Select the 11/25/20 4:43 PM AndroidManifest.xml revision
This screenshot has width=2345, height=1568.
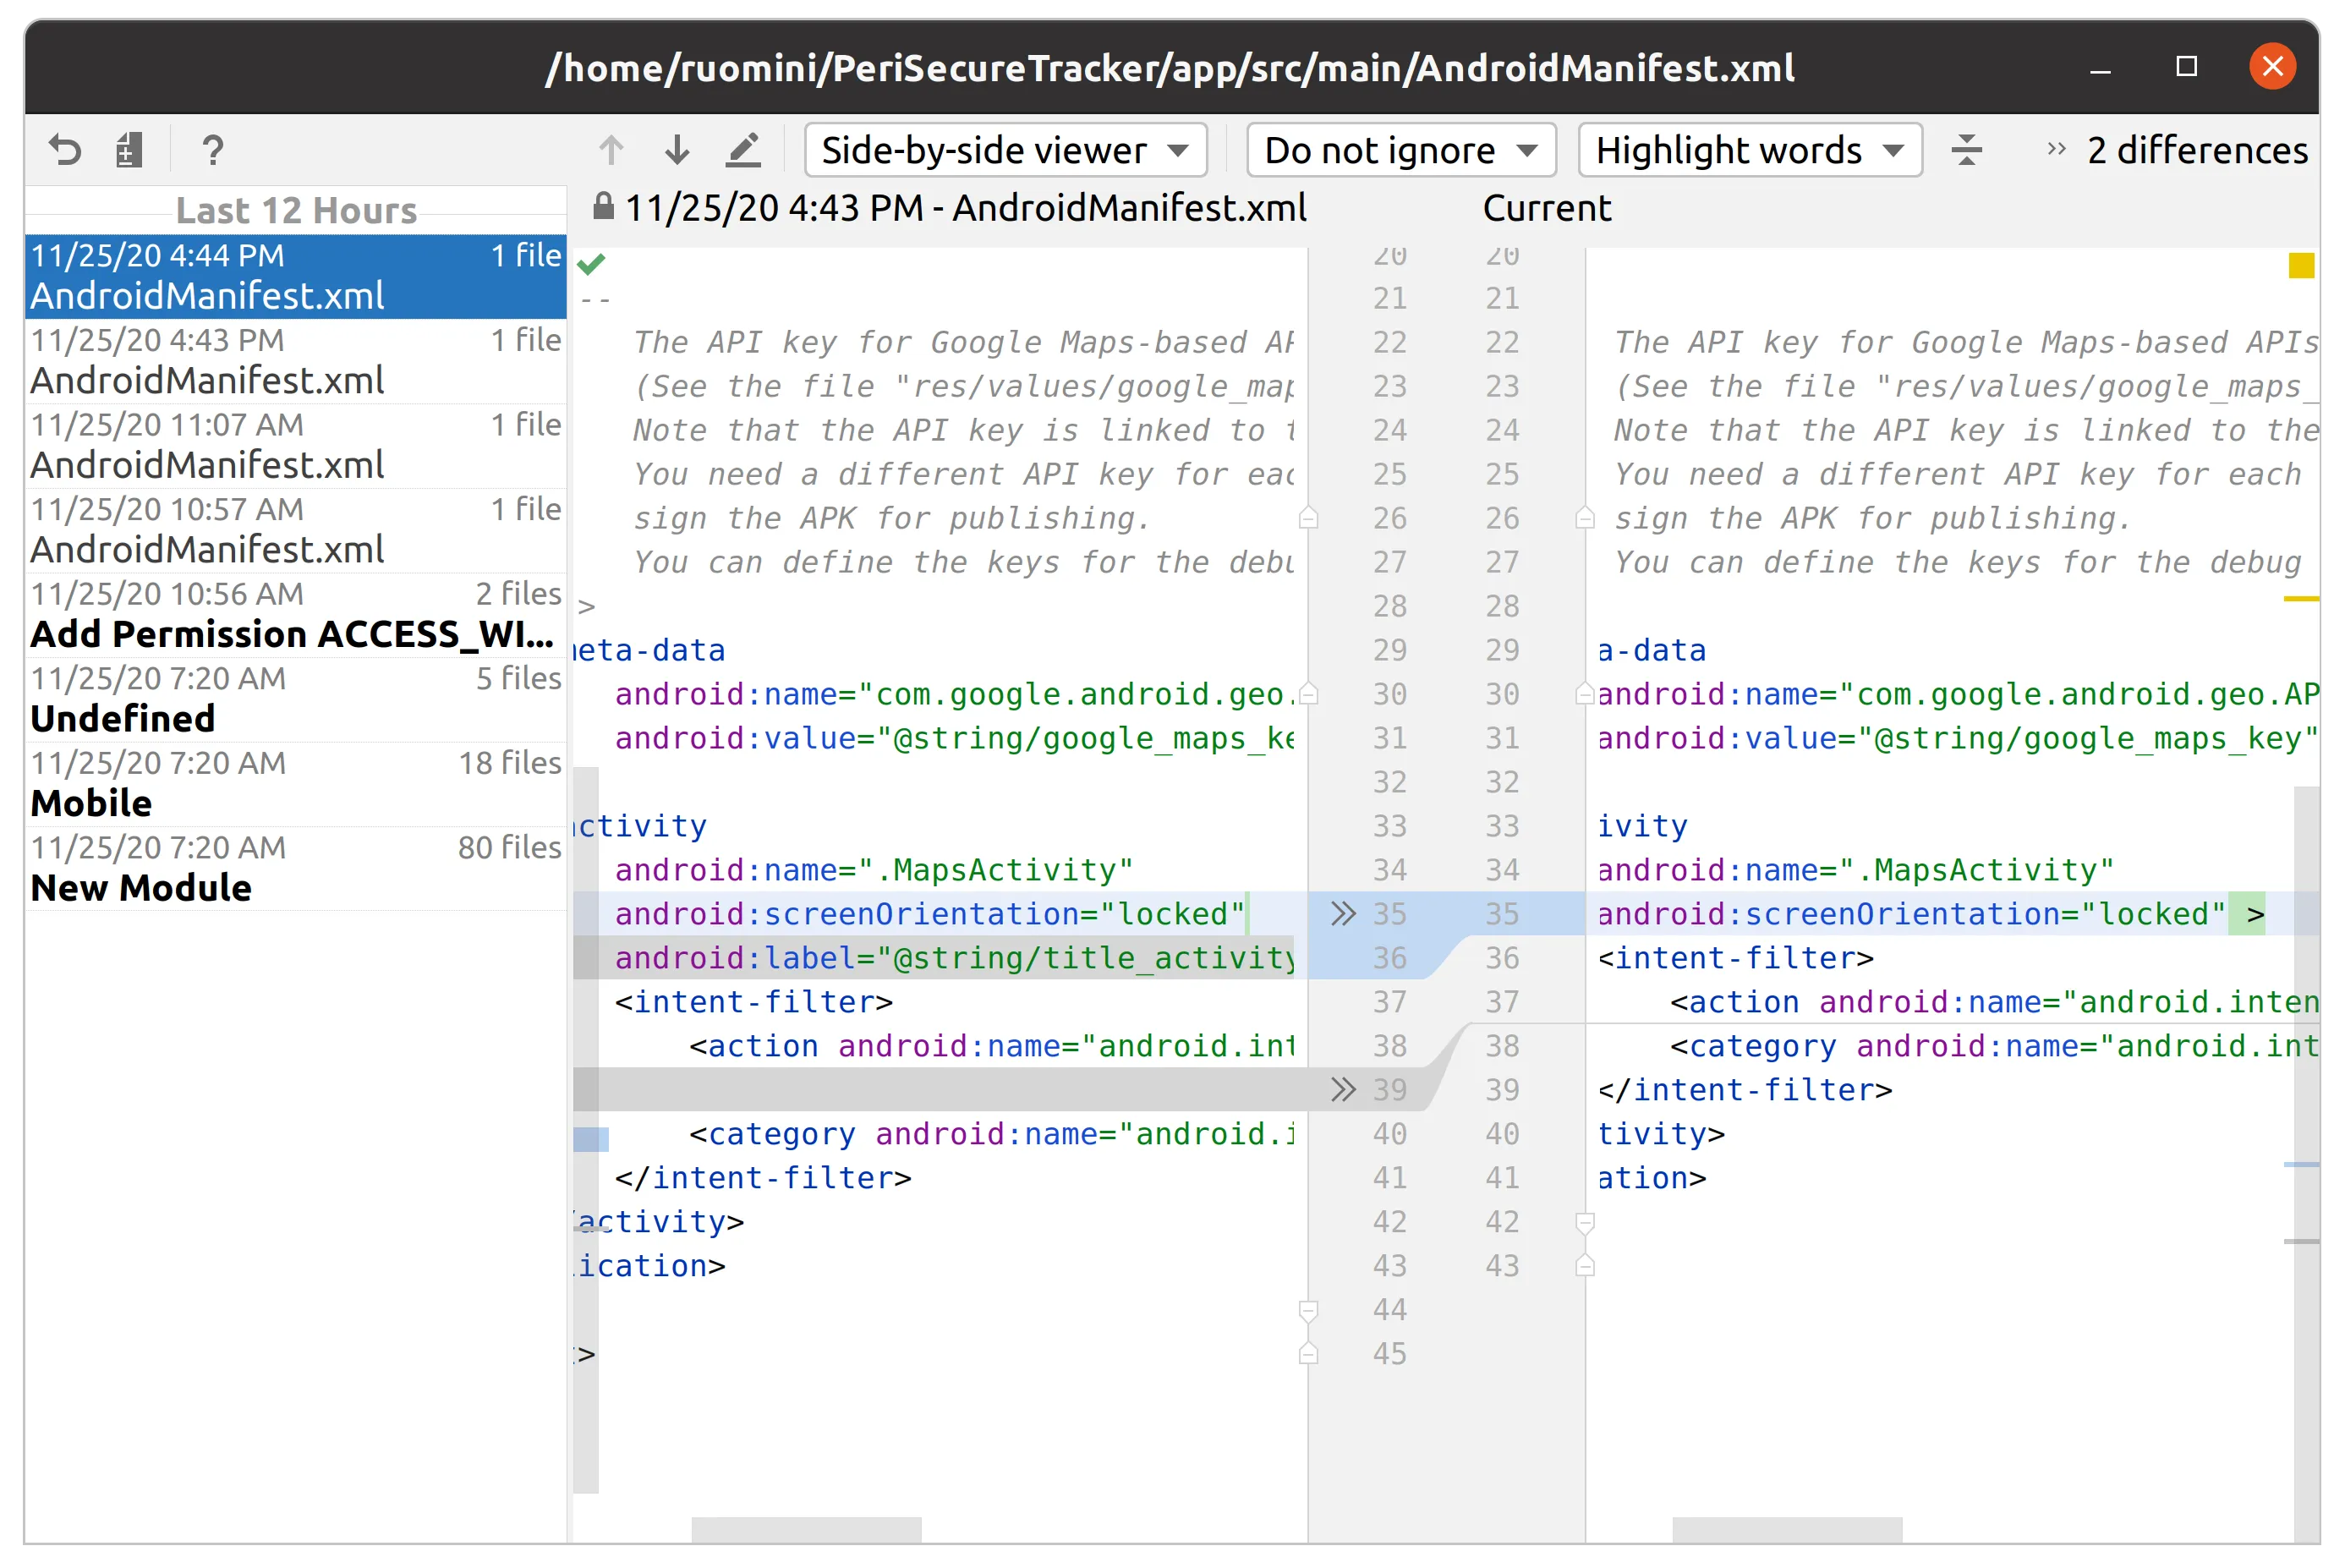[296, 361]
